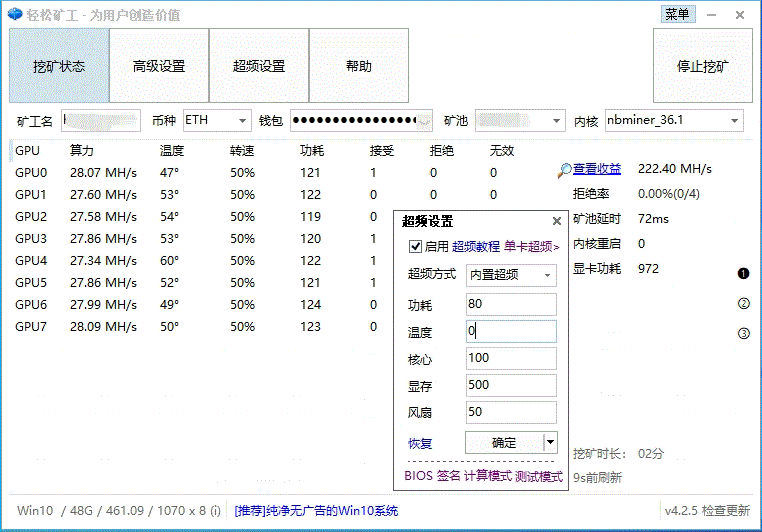Click the 风扇 field showing 50
Image resolution: width=762 pixels, height=532 pixels.
[511, 412]
